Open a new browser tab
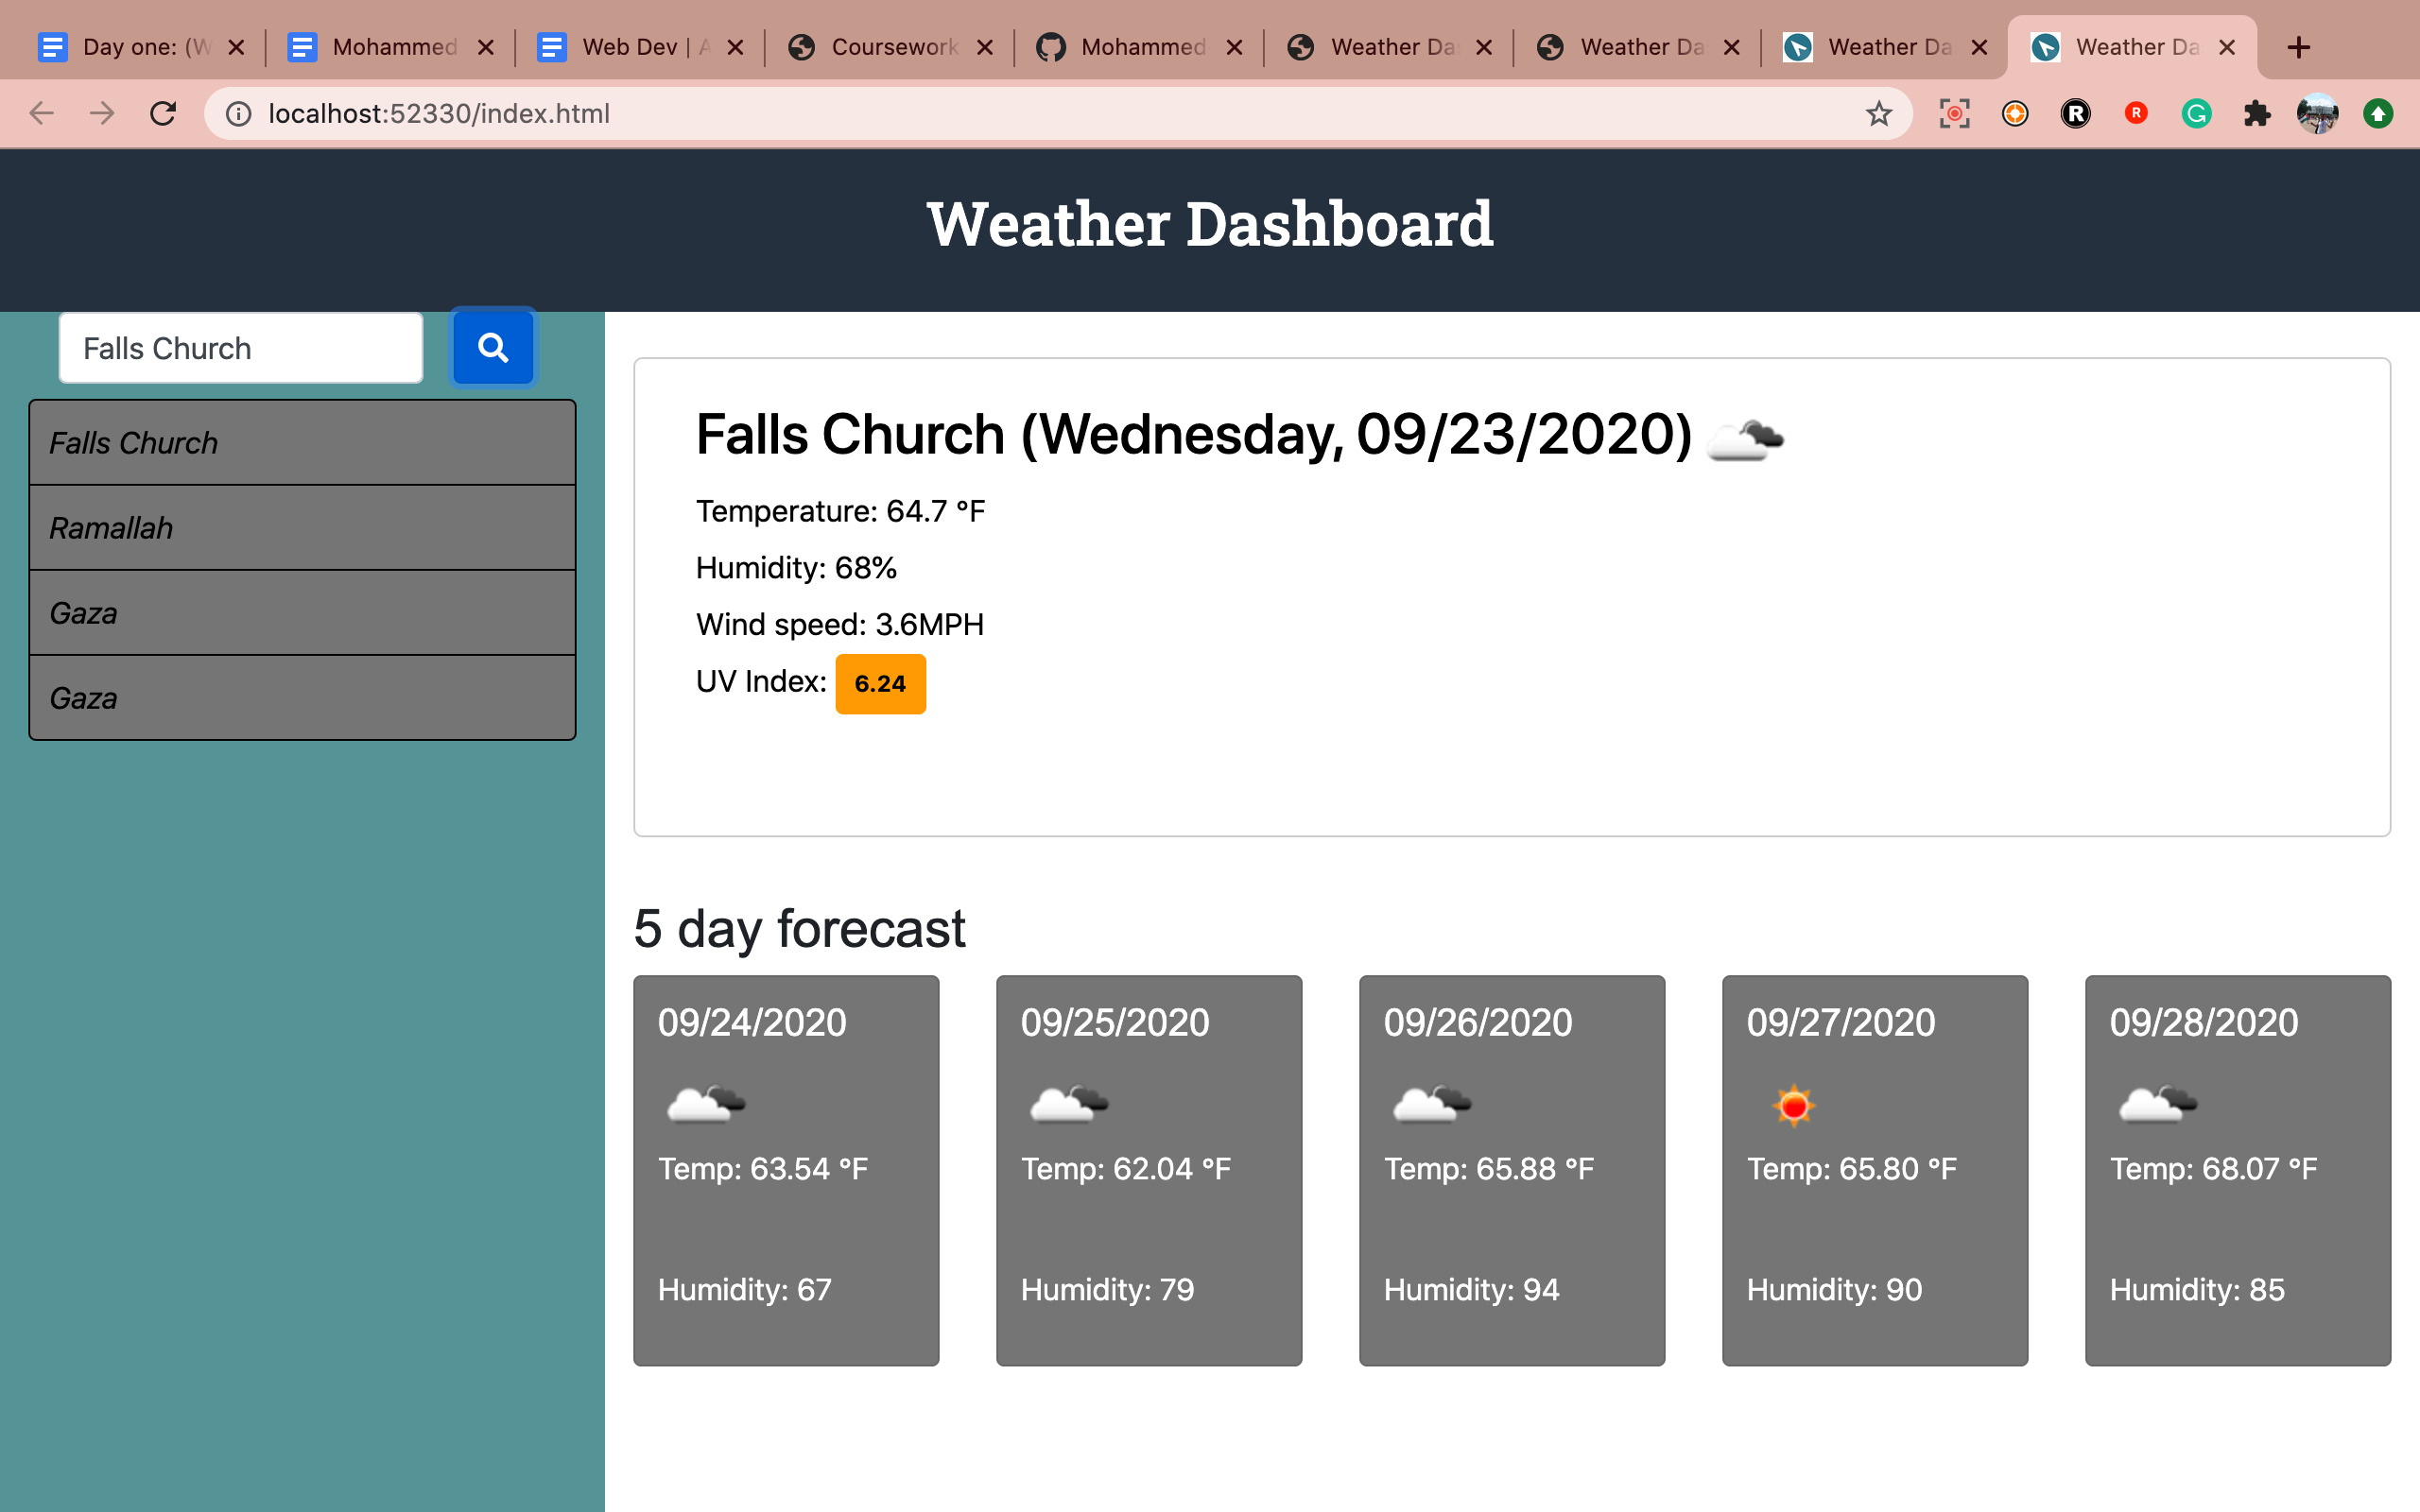 pos(2299,47)
